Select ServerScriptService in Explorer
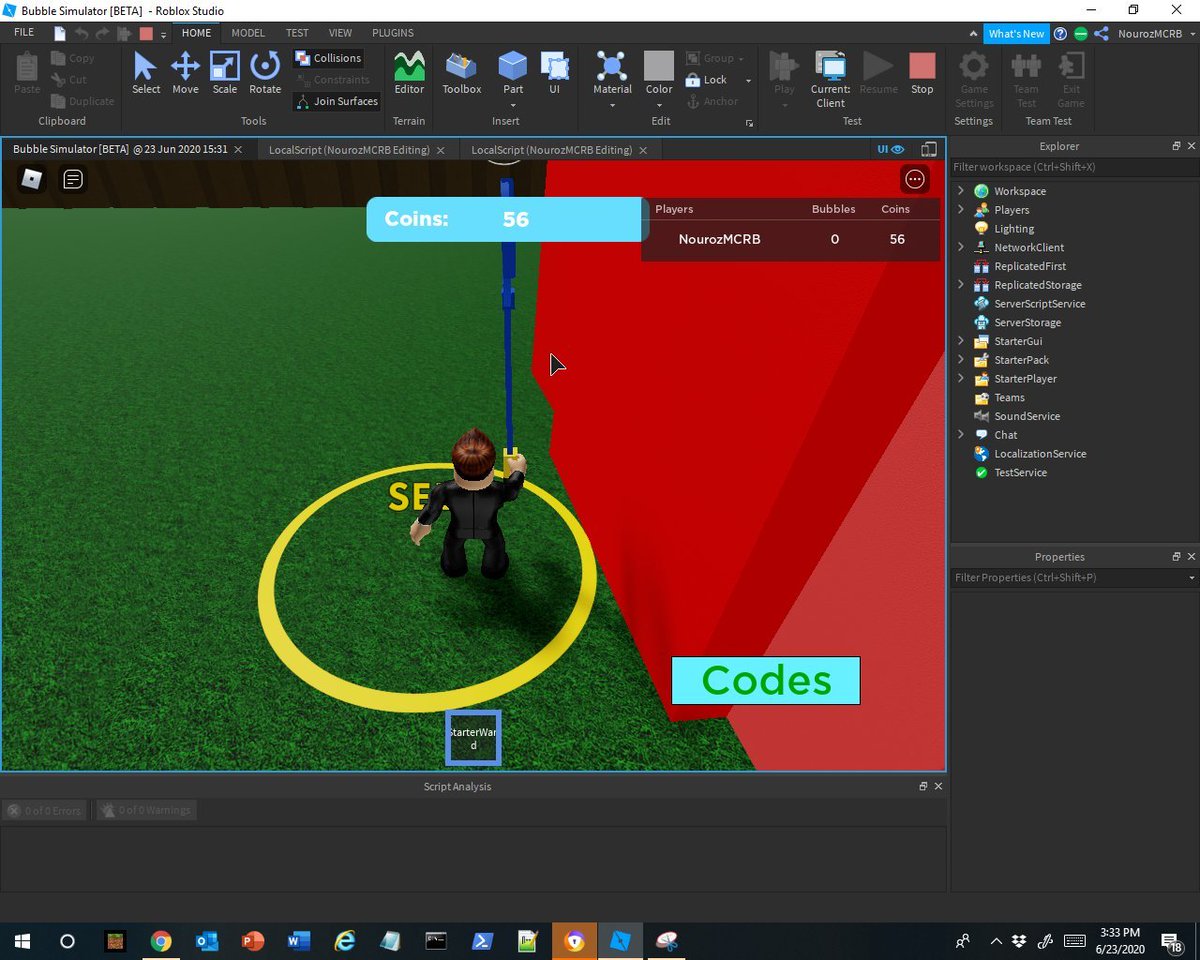Image resolution: width=1200 pixels, height=960 pixels. [1039, 304]
